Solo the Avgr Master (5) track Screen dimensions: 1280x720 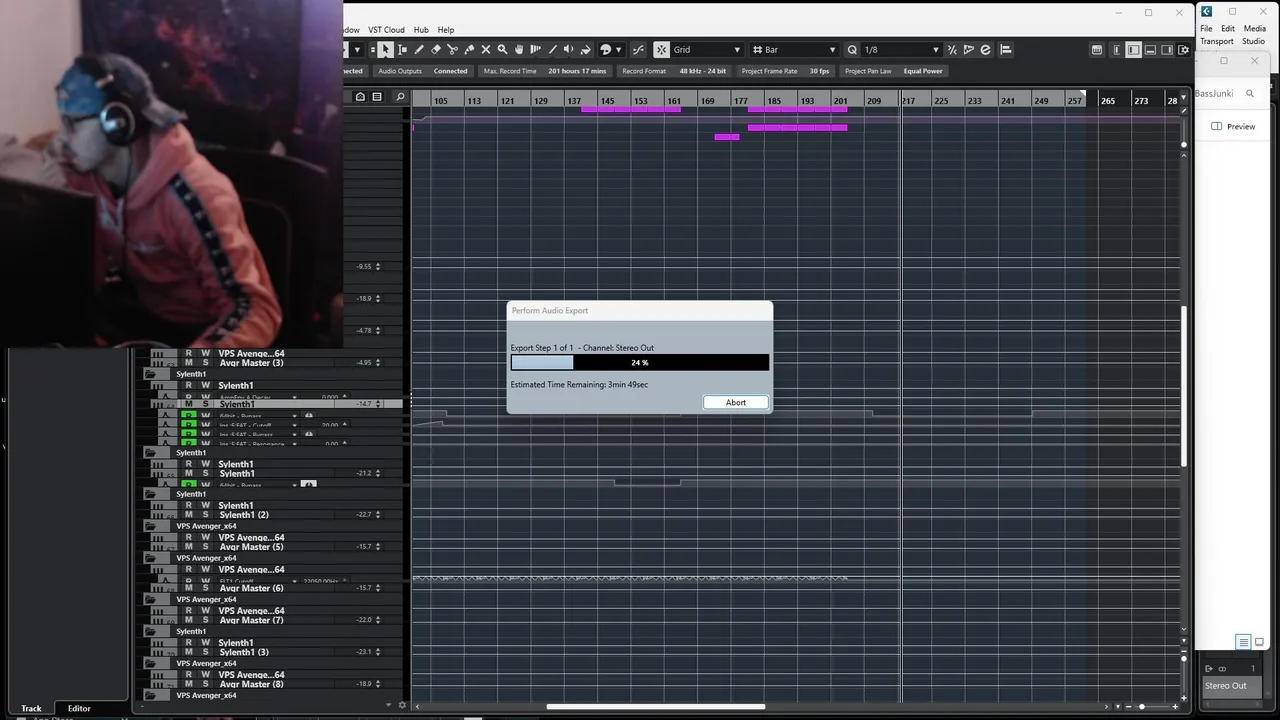tap(205, 546)
